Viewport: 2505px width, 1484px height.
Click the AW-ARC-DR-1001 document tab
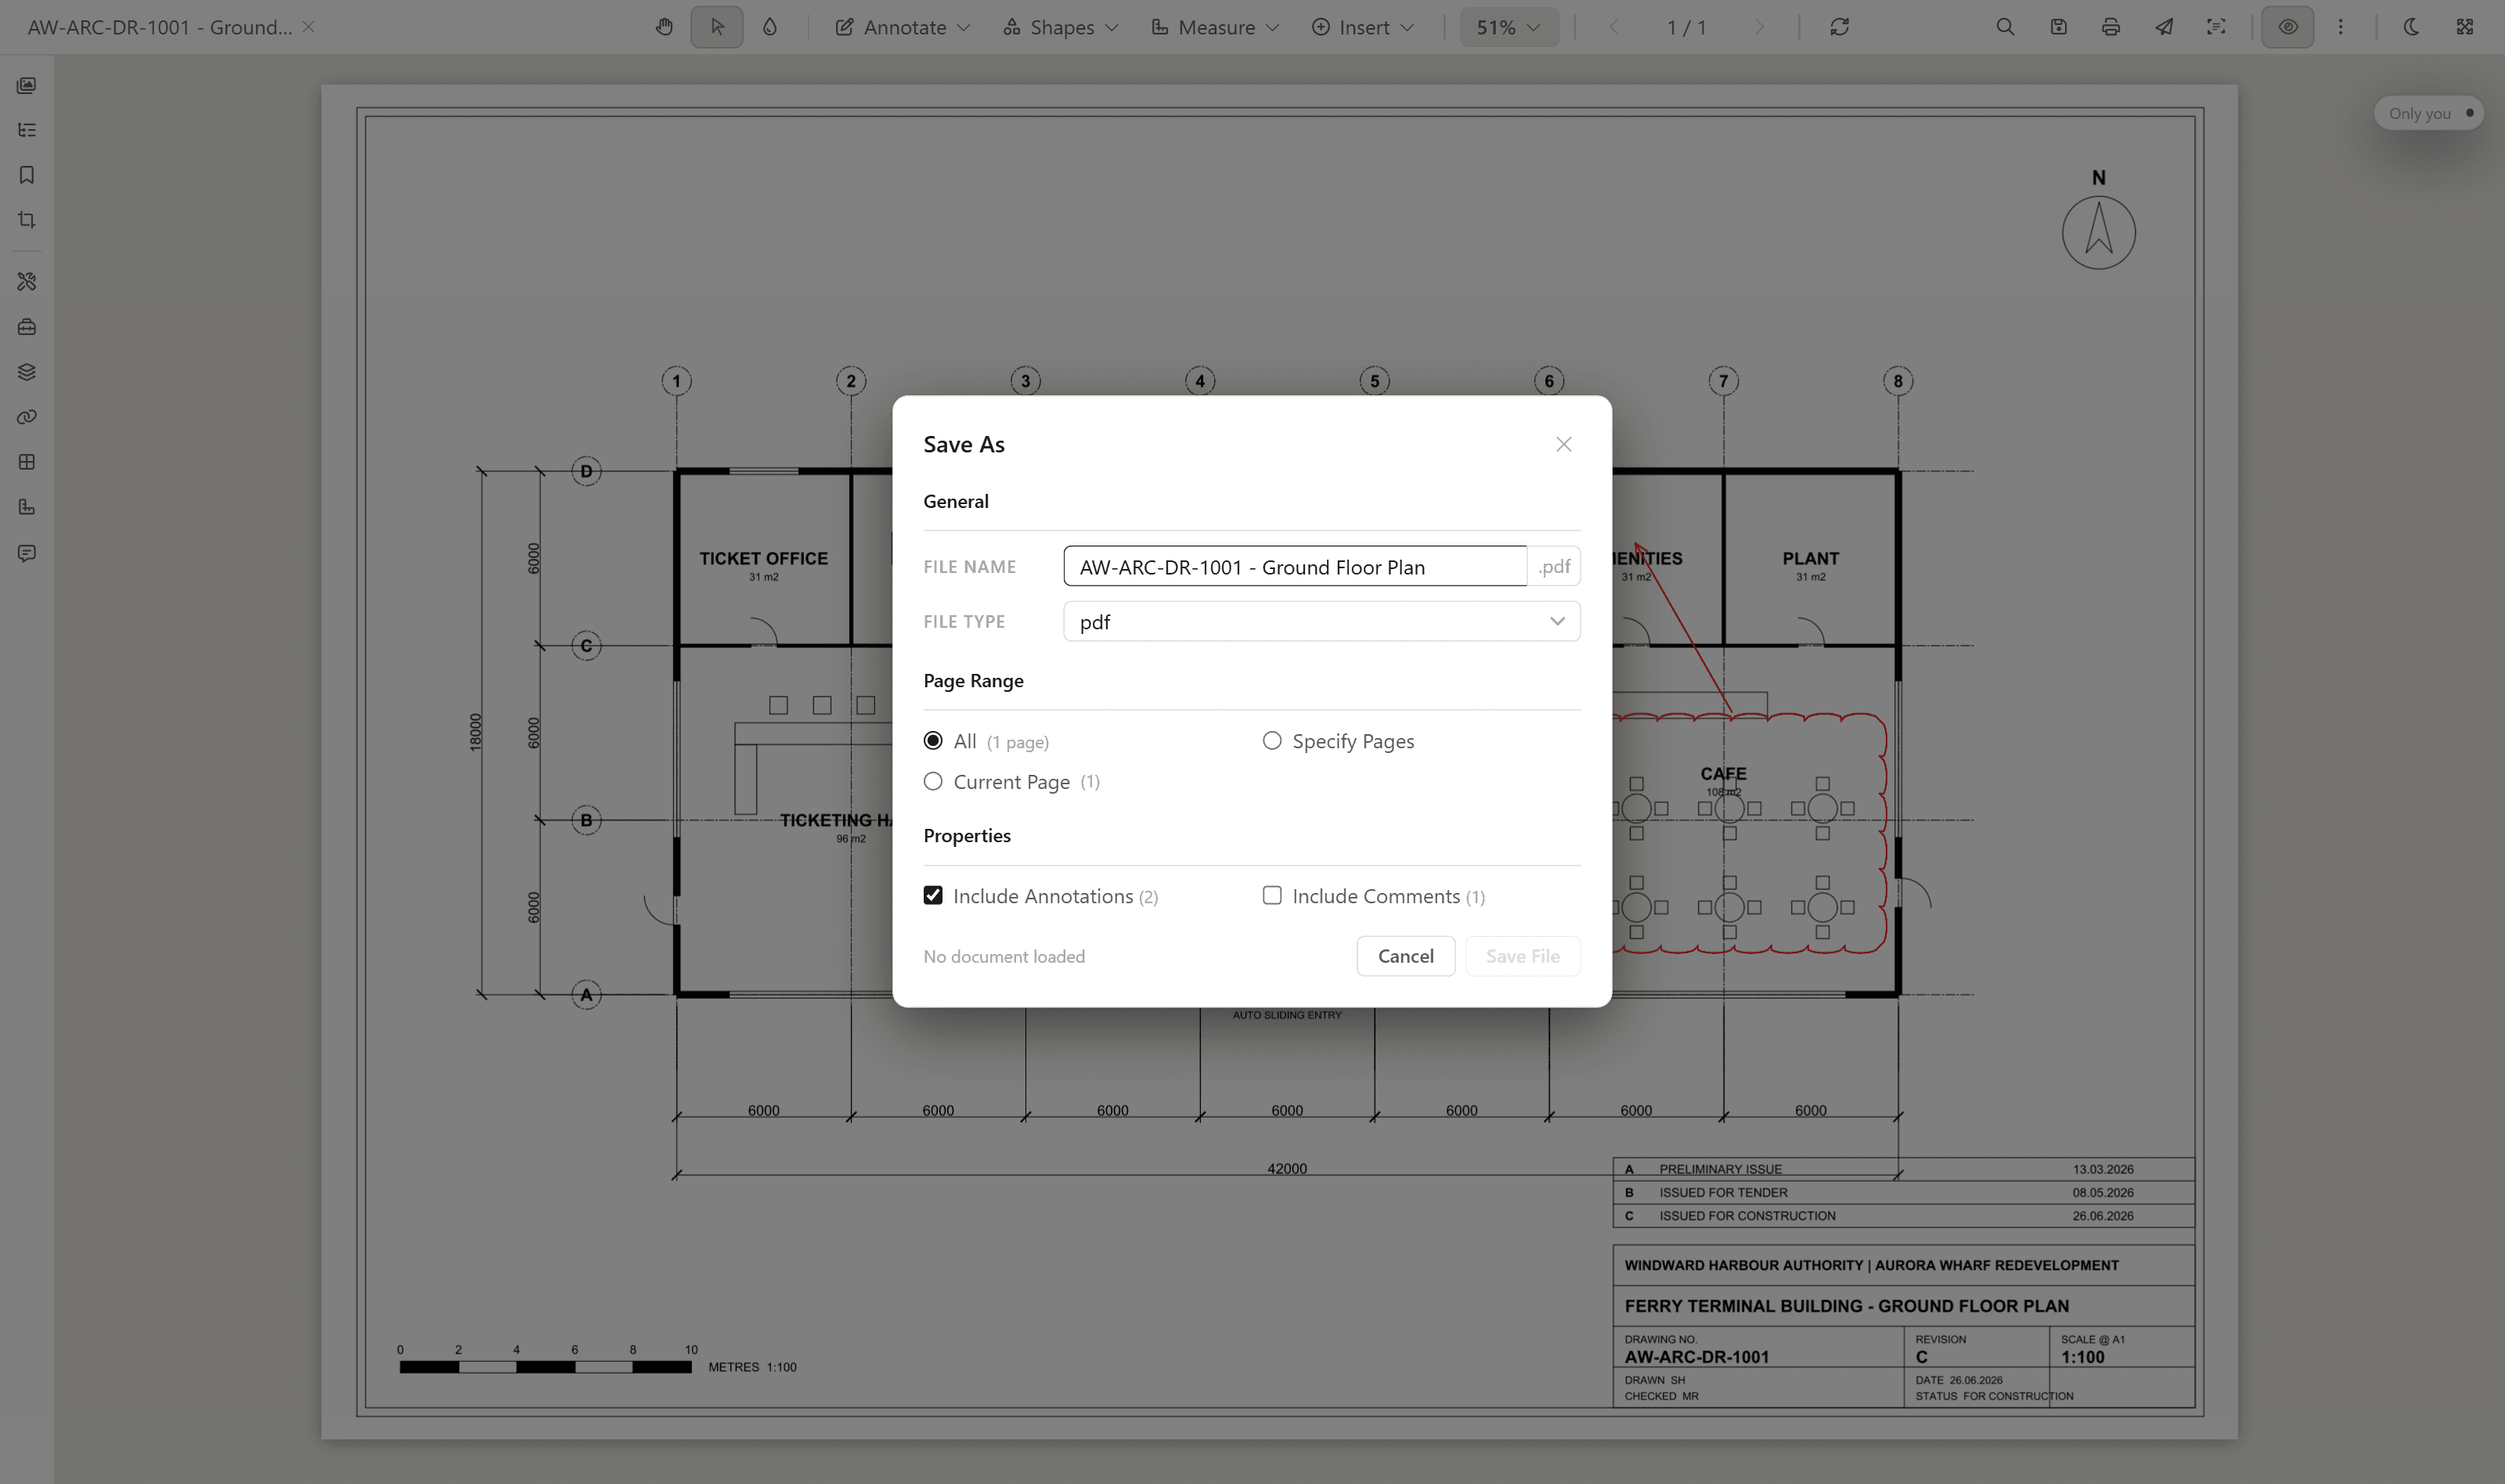pyautogui.click(x=160, y=27)
